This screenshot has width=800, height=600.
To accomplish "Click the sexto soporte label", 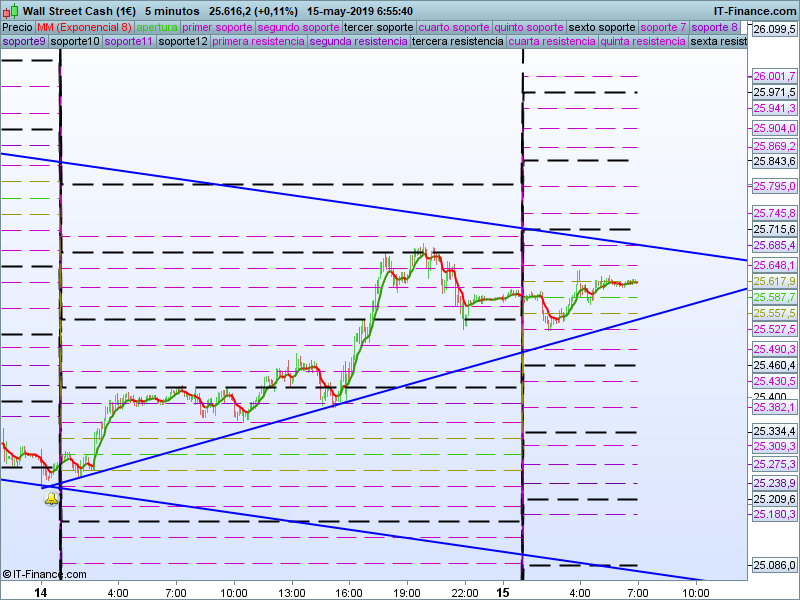I will coord(602,28).
